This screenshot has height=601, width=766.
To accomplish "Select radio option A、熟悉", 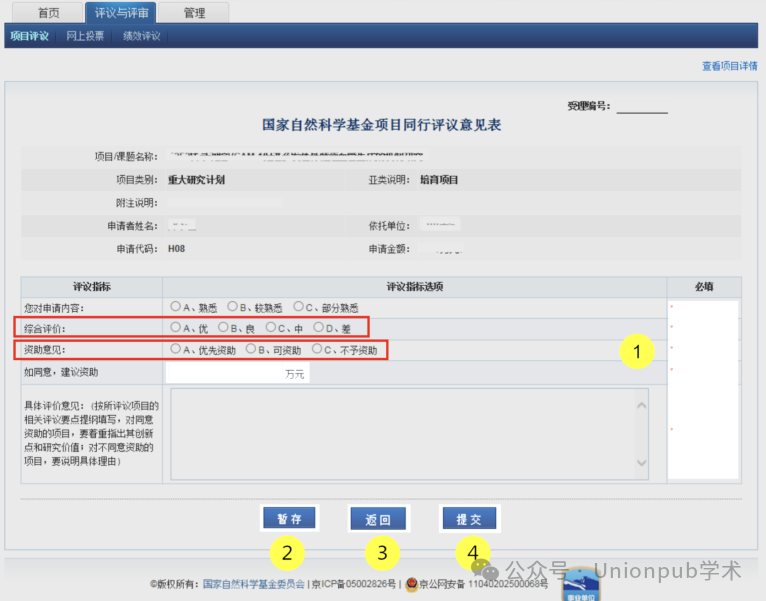I will pos(175,306).
